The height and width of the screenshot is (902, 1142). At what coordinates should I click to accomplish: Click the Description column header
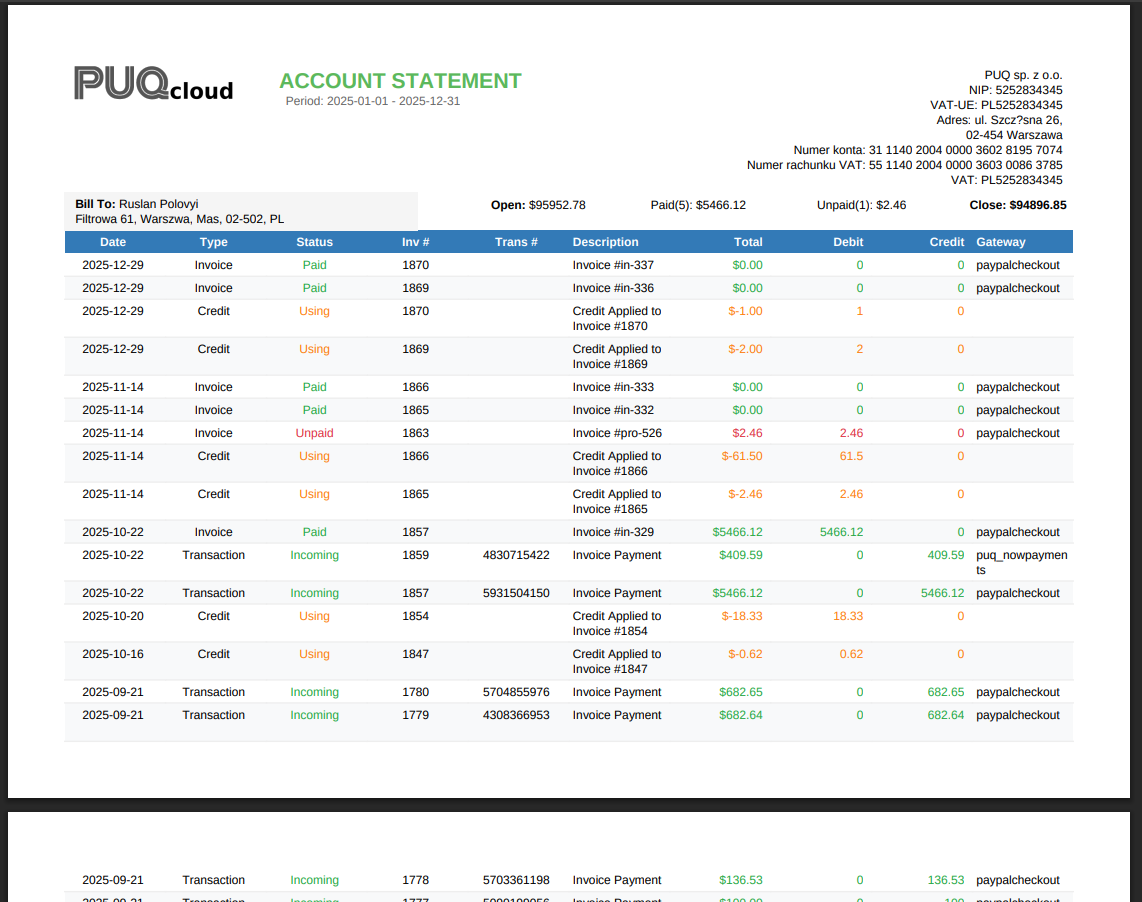[x=605, y=242]
